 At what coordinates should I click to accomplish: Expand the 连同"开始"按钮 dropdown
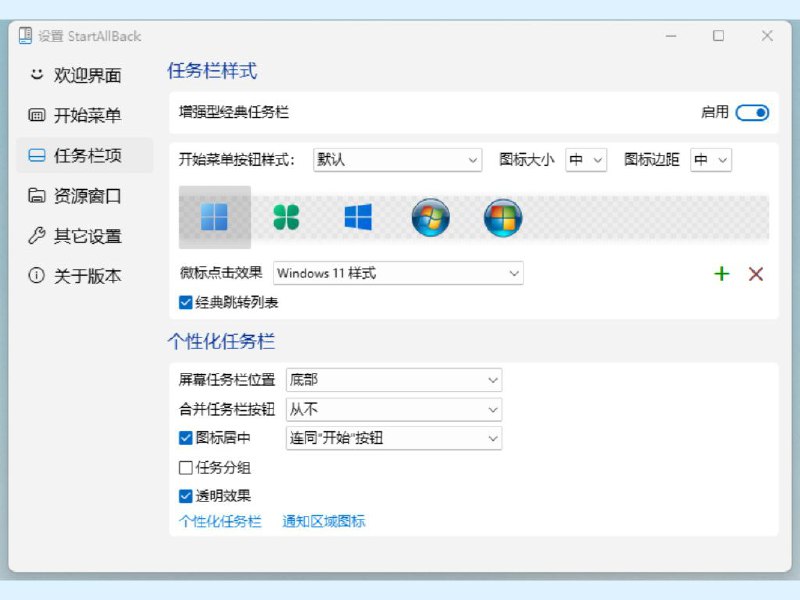pyautogui.click(x=394, y=438)
